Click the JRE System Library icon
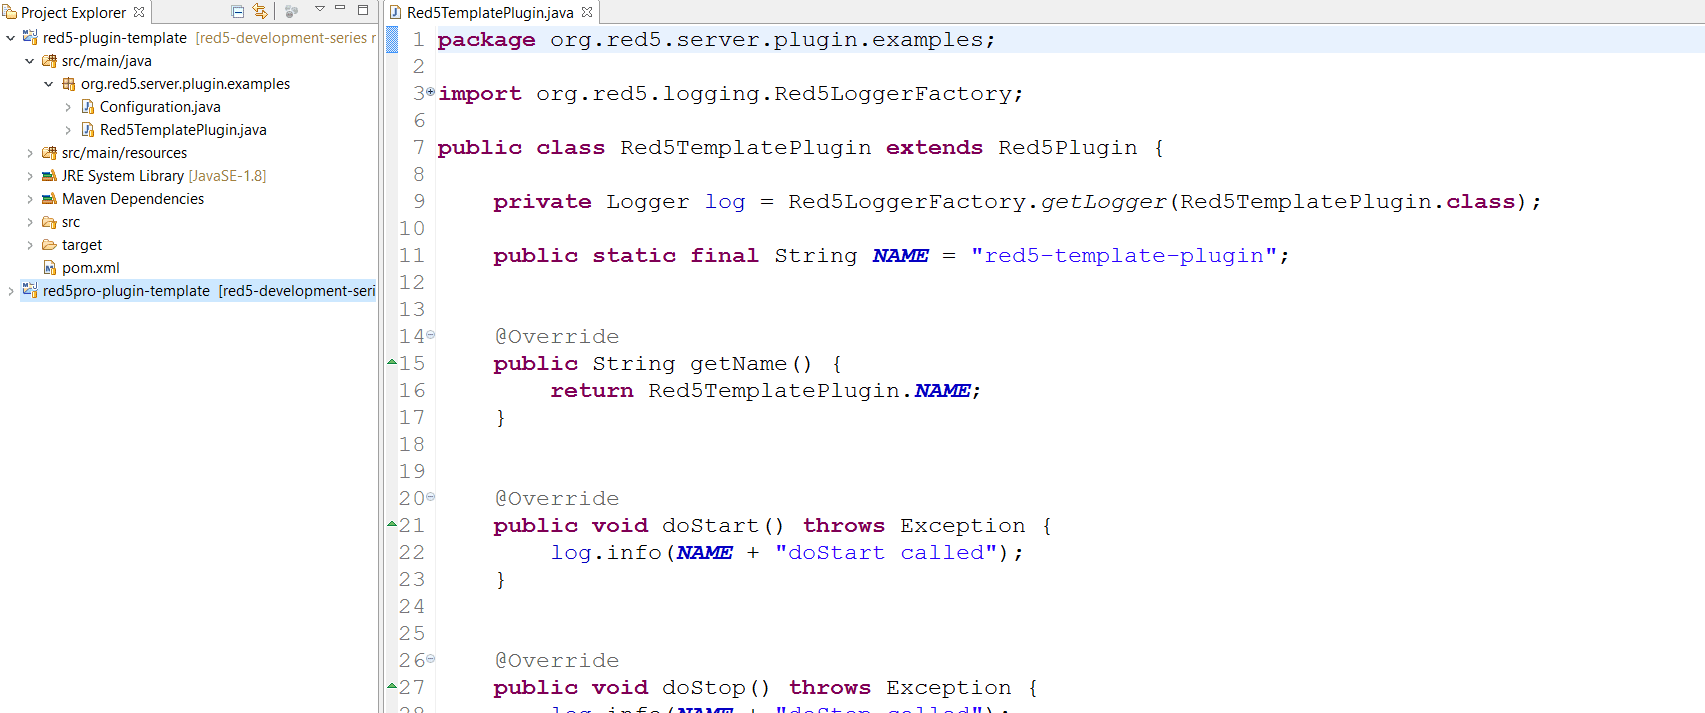Viewport: 1705px width, 713px height. point(49,176)
